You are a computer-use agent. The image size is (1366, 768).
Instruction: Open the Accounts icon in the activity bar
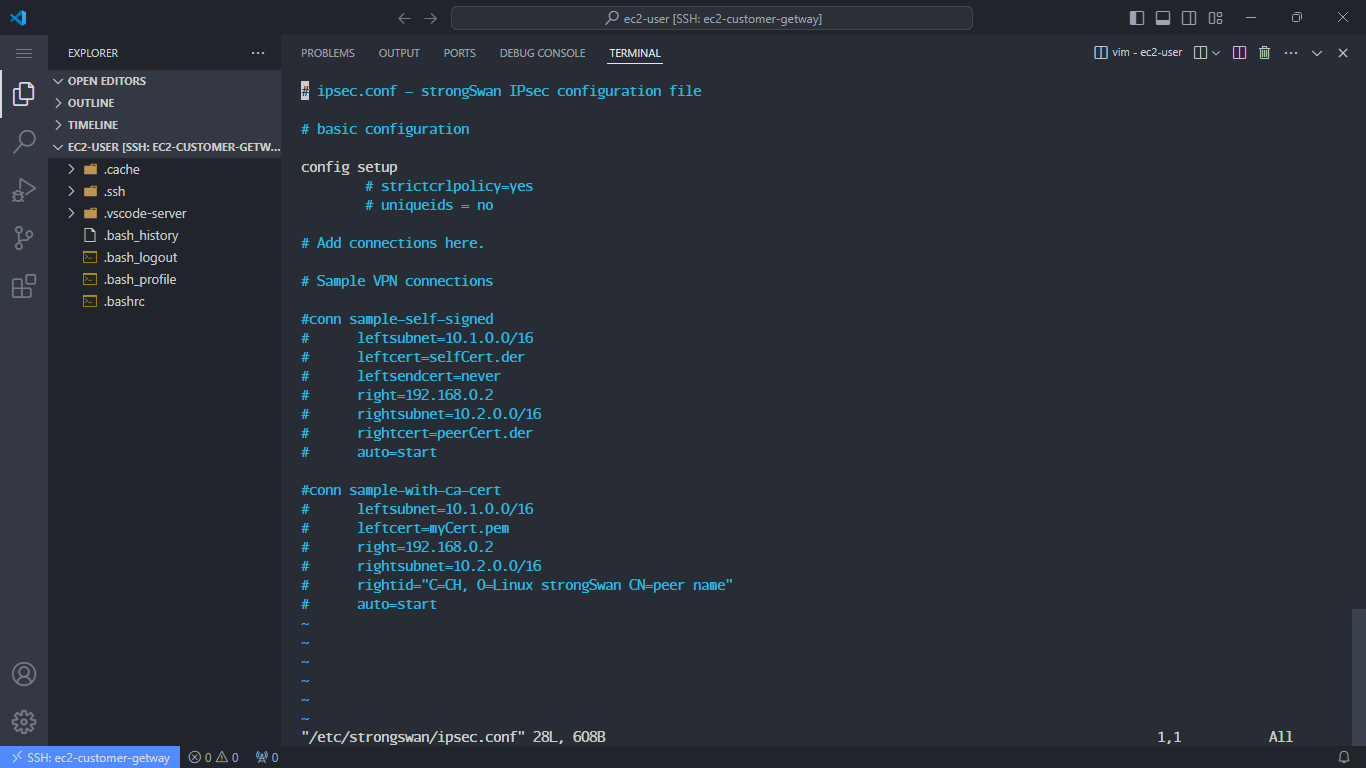click(x=24, y=674)
